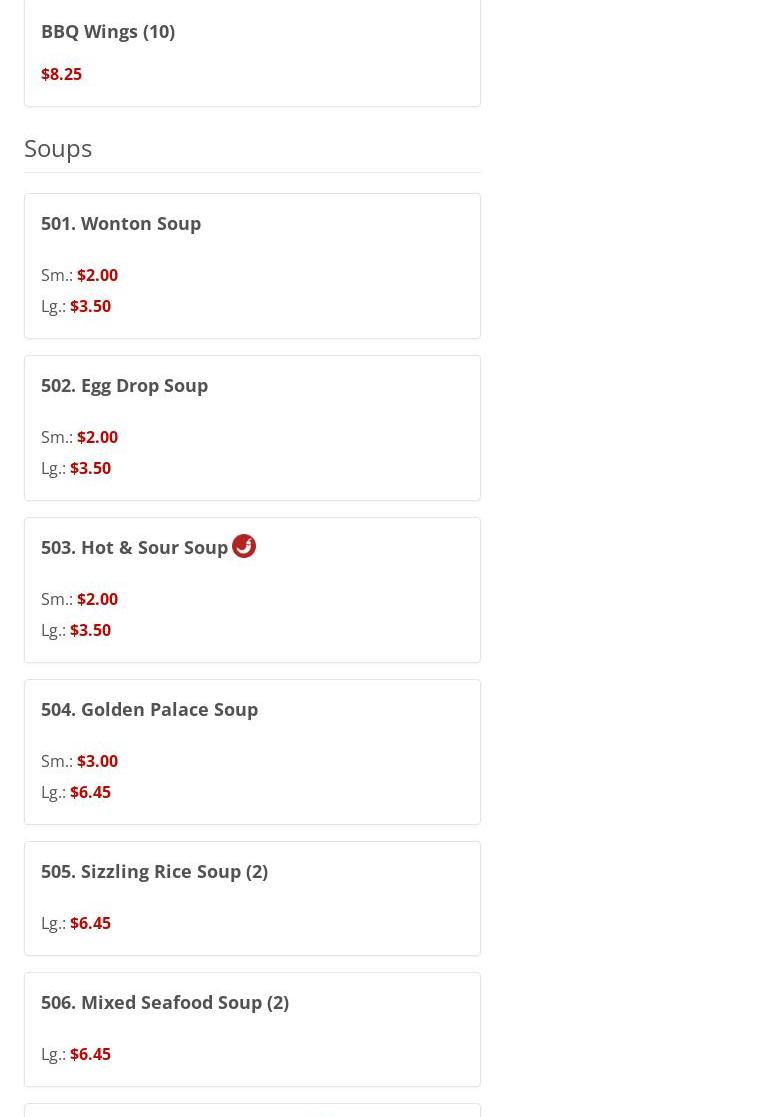Select the $8.25 BBQ Wings price
This screenshot has width=770, height=1117.
61,74
